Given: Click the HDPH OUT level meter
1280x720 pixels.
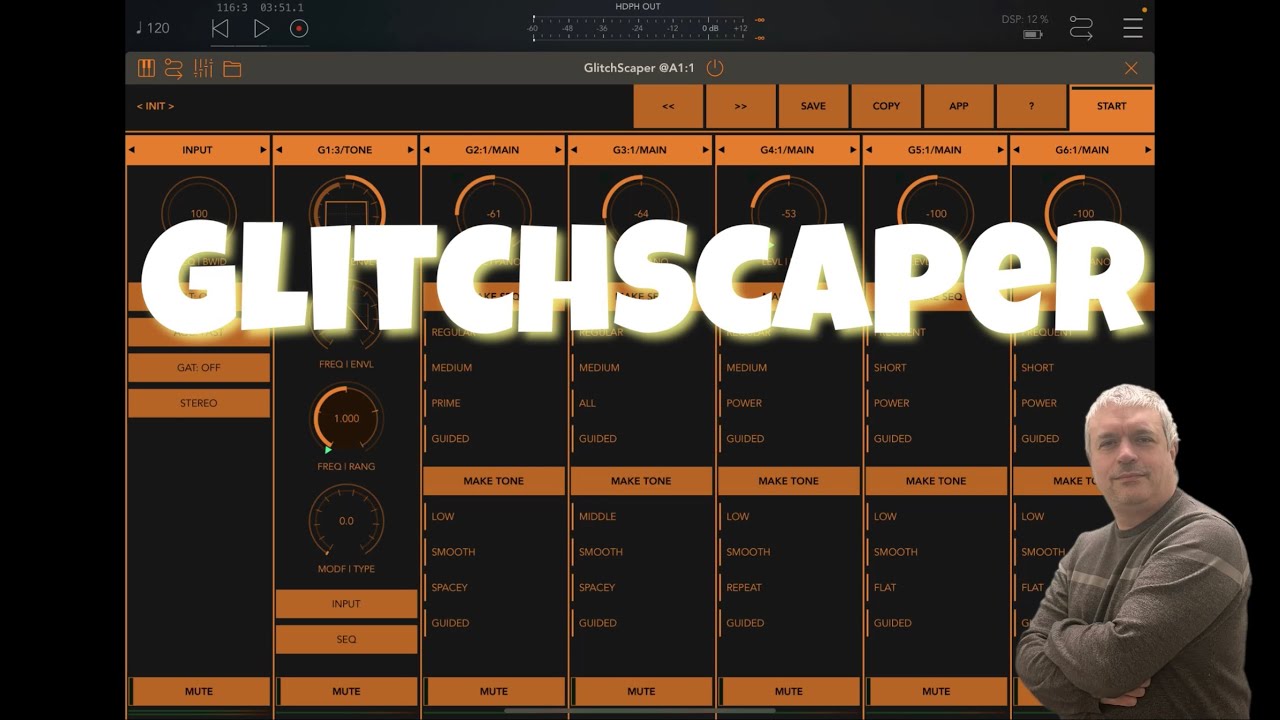Looking at the screenshot, I should 640,28.
